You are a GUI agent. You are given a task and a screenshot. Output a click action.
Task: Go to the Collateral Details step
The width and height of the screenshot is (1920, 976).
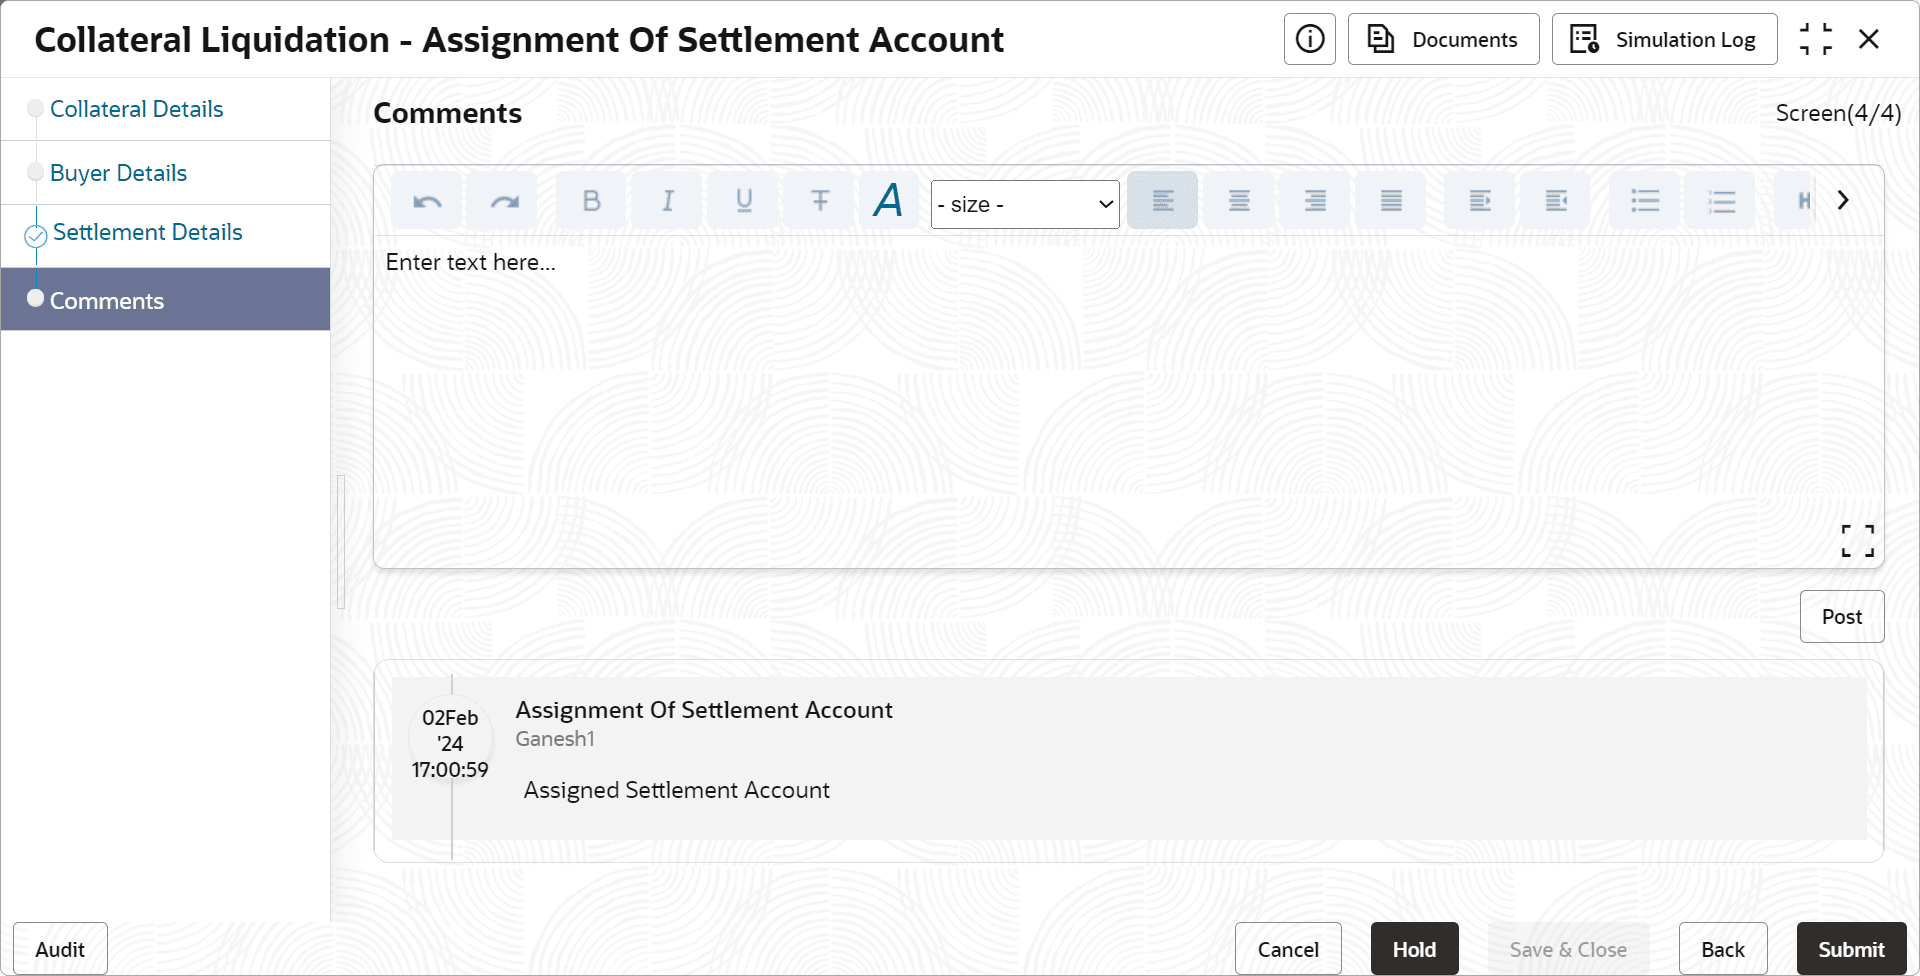point(136,109)
